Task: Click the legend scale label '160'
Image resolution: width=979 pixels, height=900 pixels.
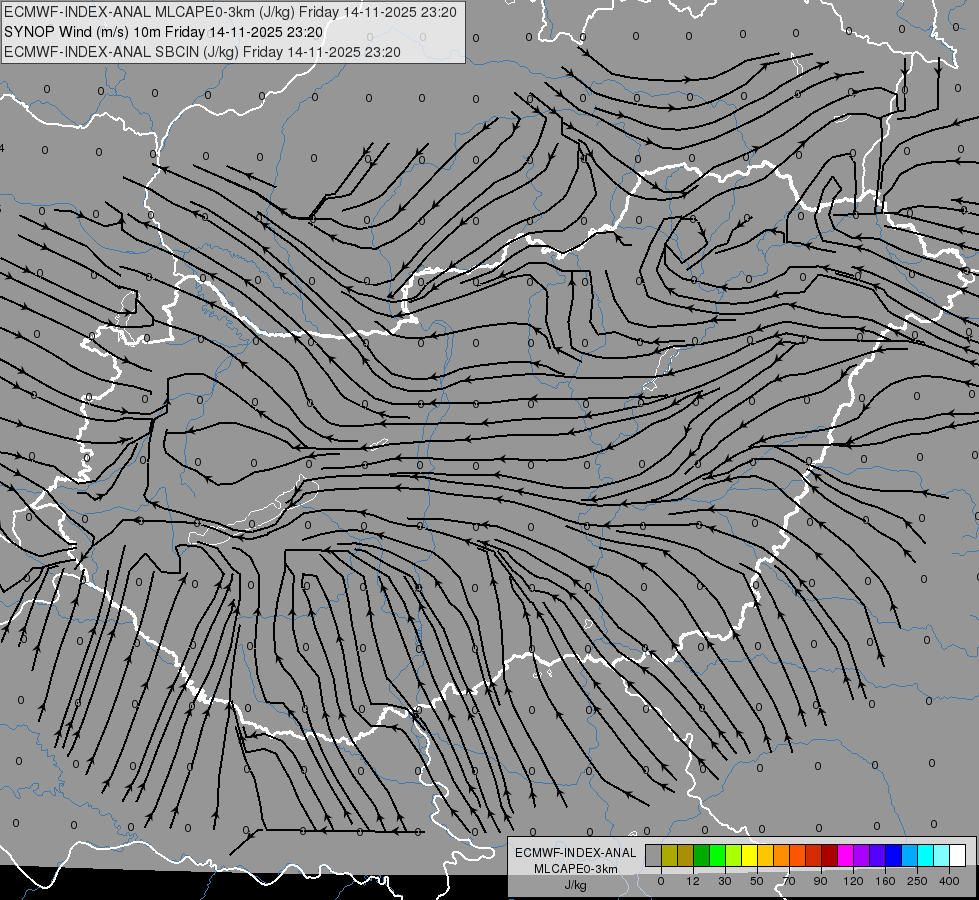Action: pyautogui.click(x=885, y=881)
